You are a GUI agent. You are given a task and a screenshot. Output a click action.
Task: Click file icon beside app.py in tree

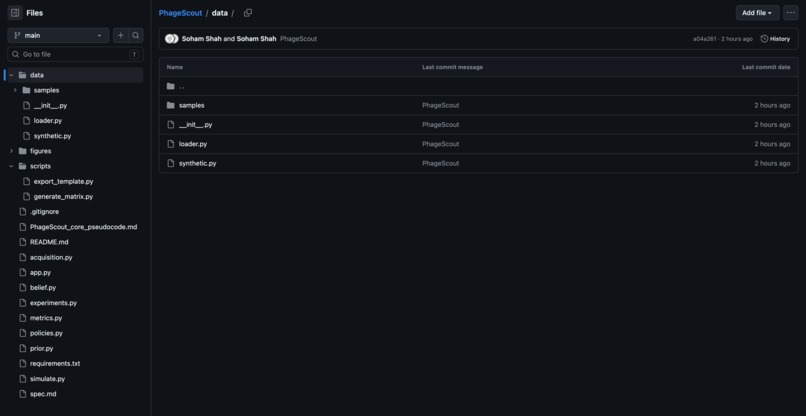click(x=22, y=273)
